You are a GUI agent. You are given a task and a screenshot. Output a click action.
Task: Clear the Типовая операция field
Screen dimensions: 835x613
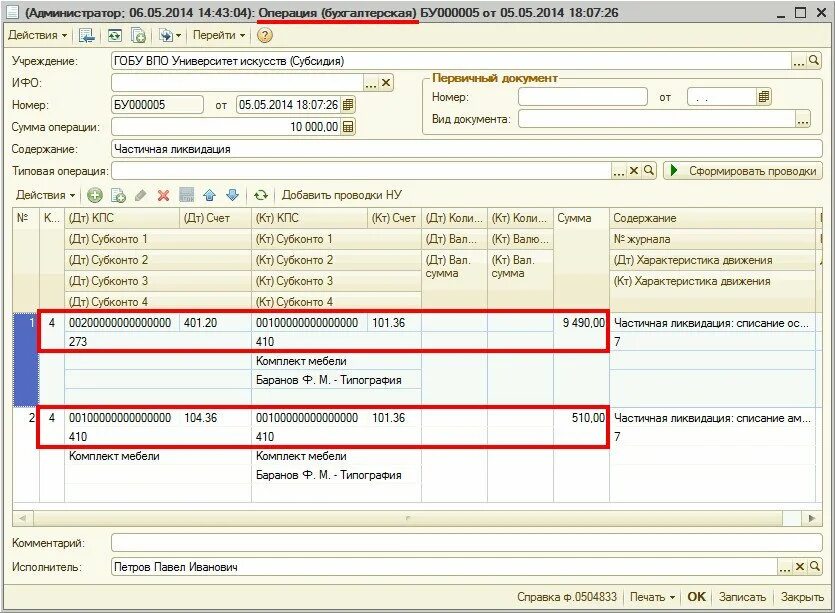[634, 171]
